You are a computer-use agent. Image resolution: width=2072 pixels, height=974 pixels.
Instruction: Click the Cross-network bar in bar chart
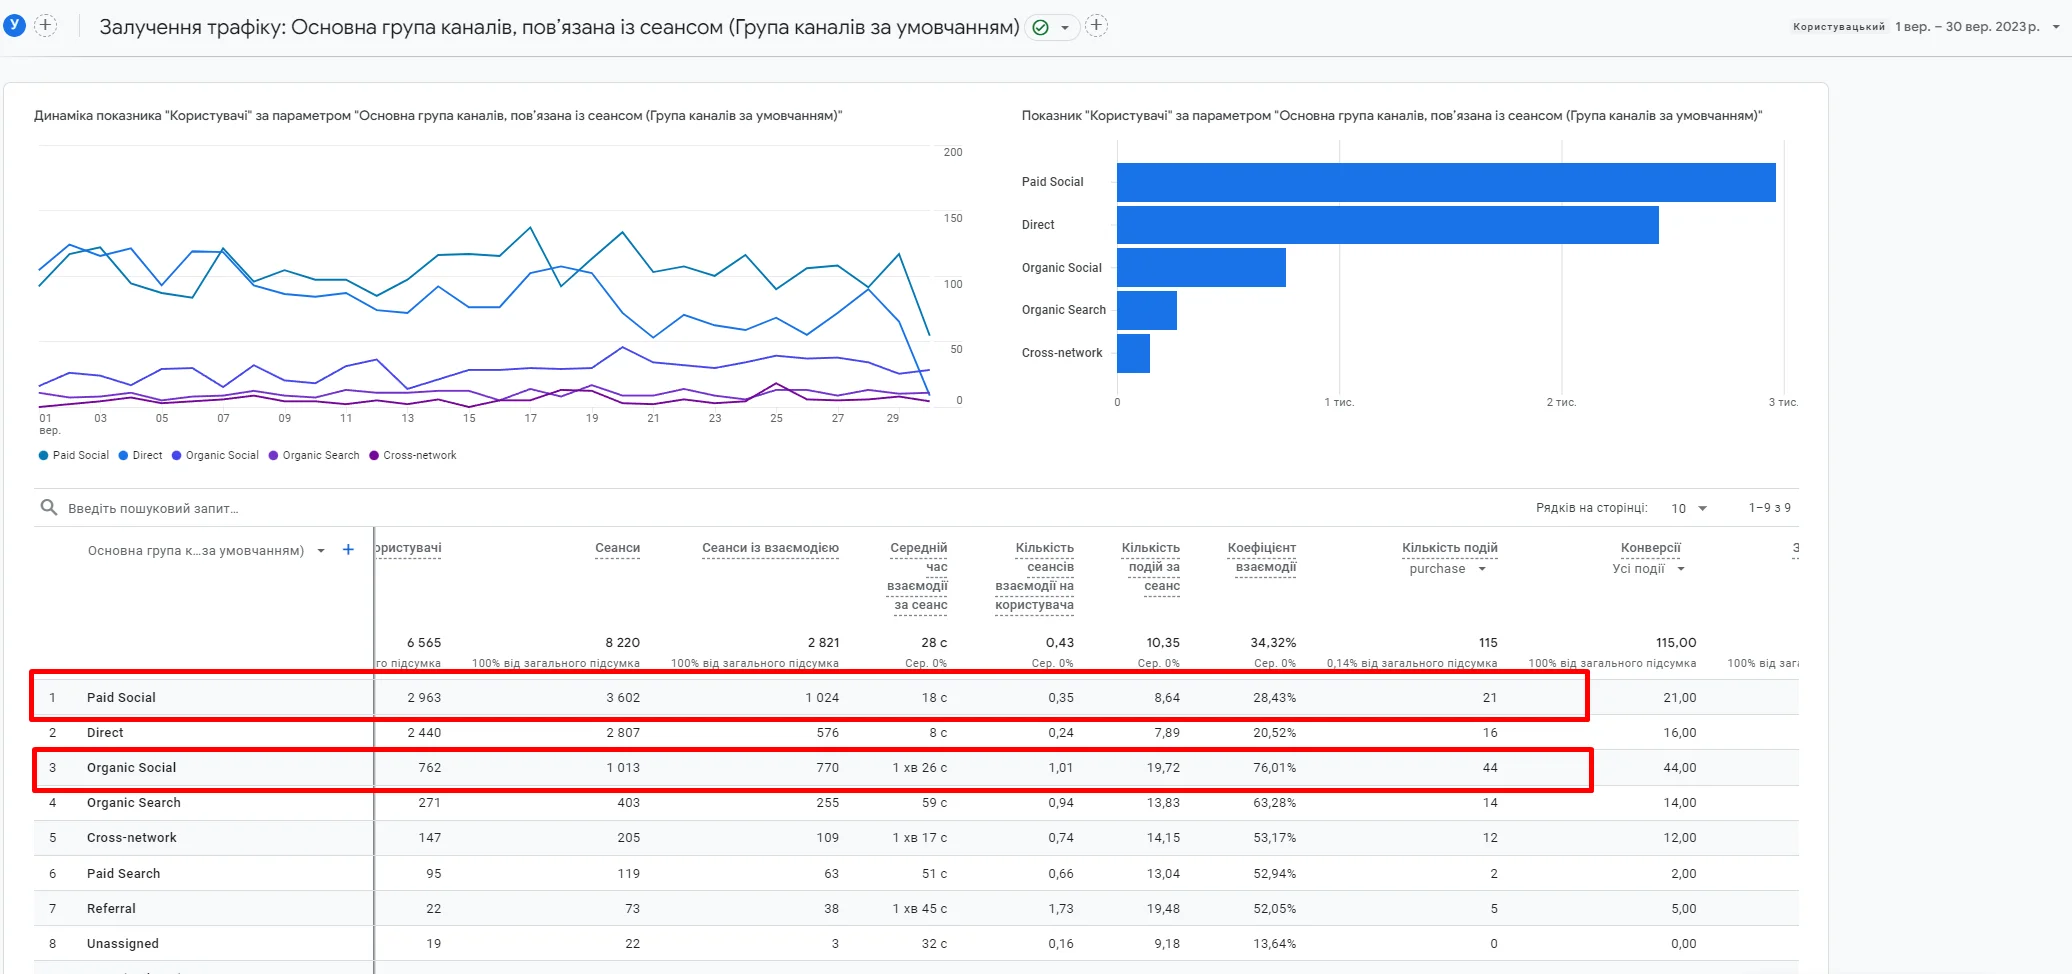point(1133,353)
